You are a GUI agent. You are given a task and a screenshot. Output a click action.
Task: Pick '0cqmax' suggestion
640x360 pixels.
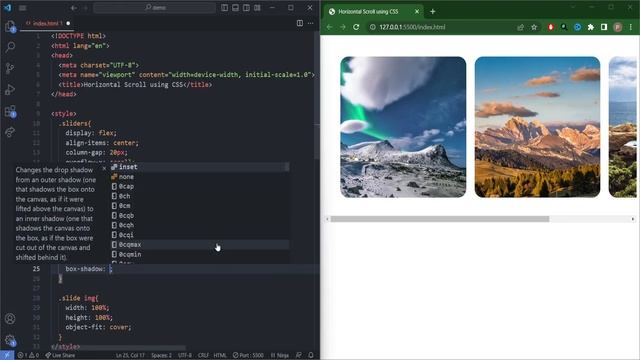coord(200,244)
